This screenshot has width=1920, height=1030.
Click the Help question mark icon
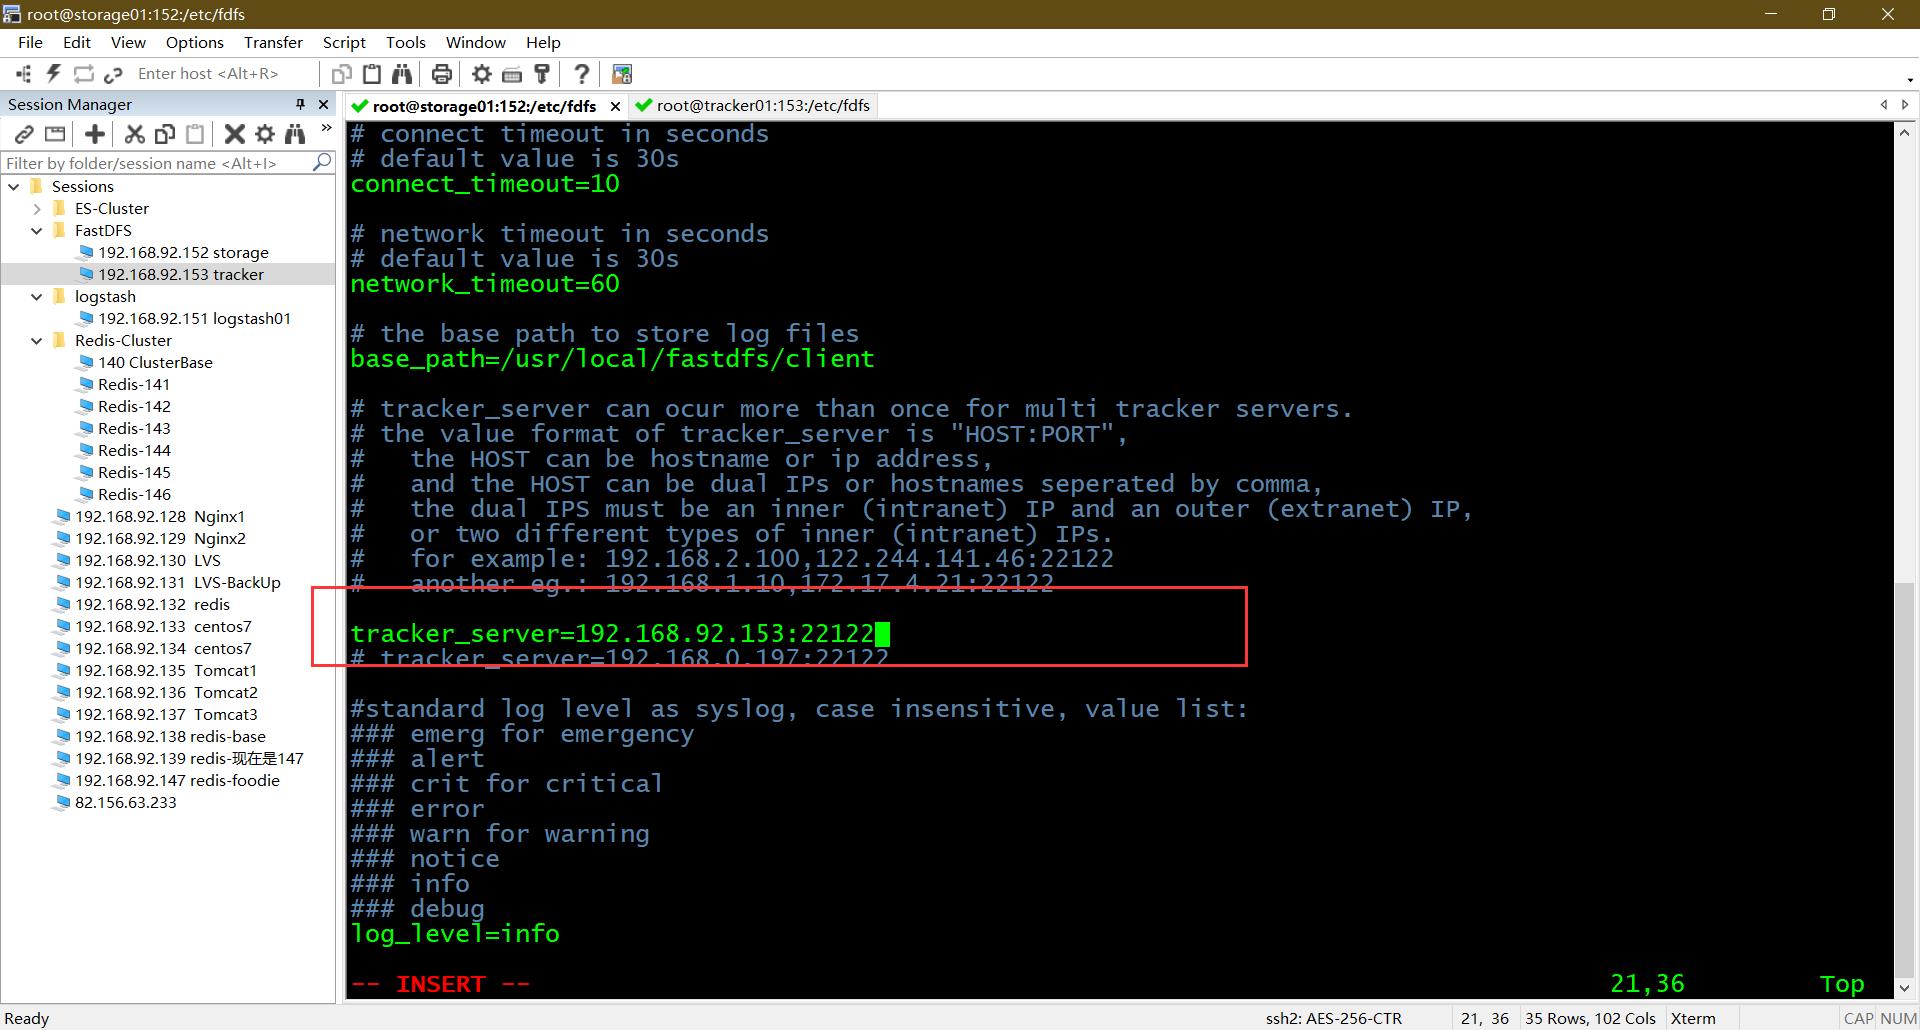click(x=581, y=74)
